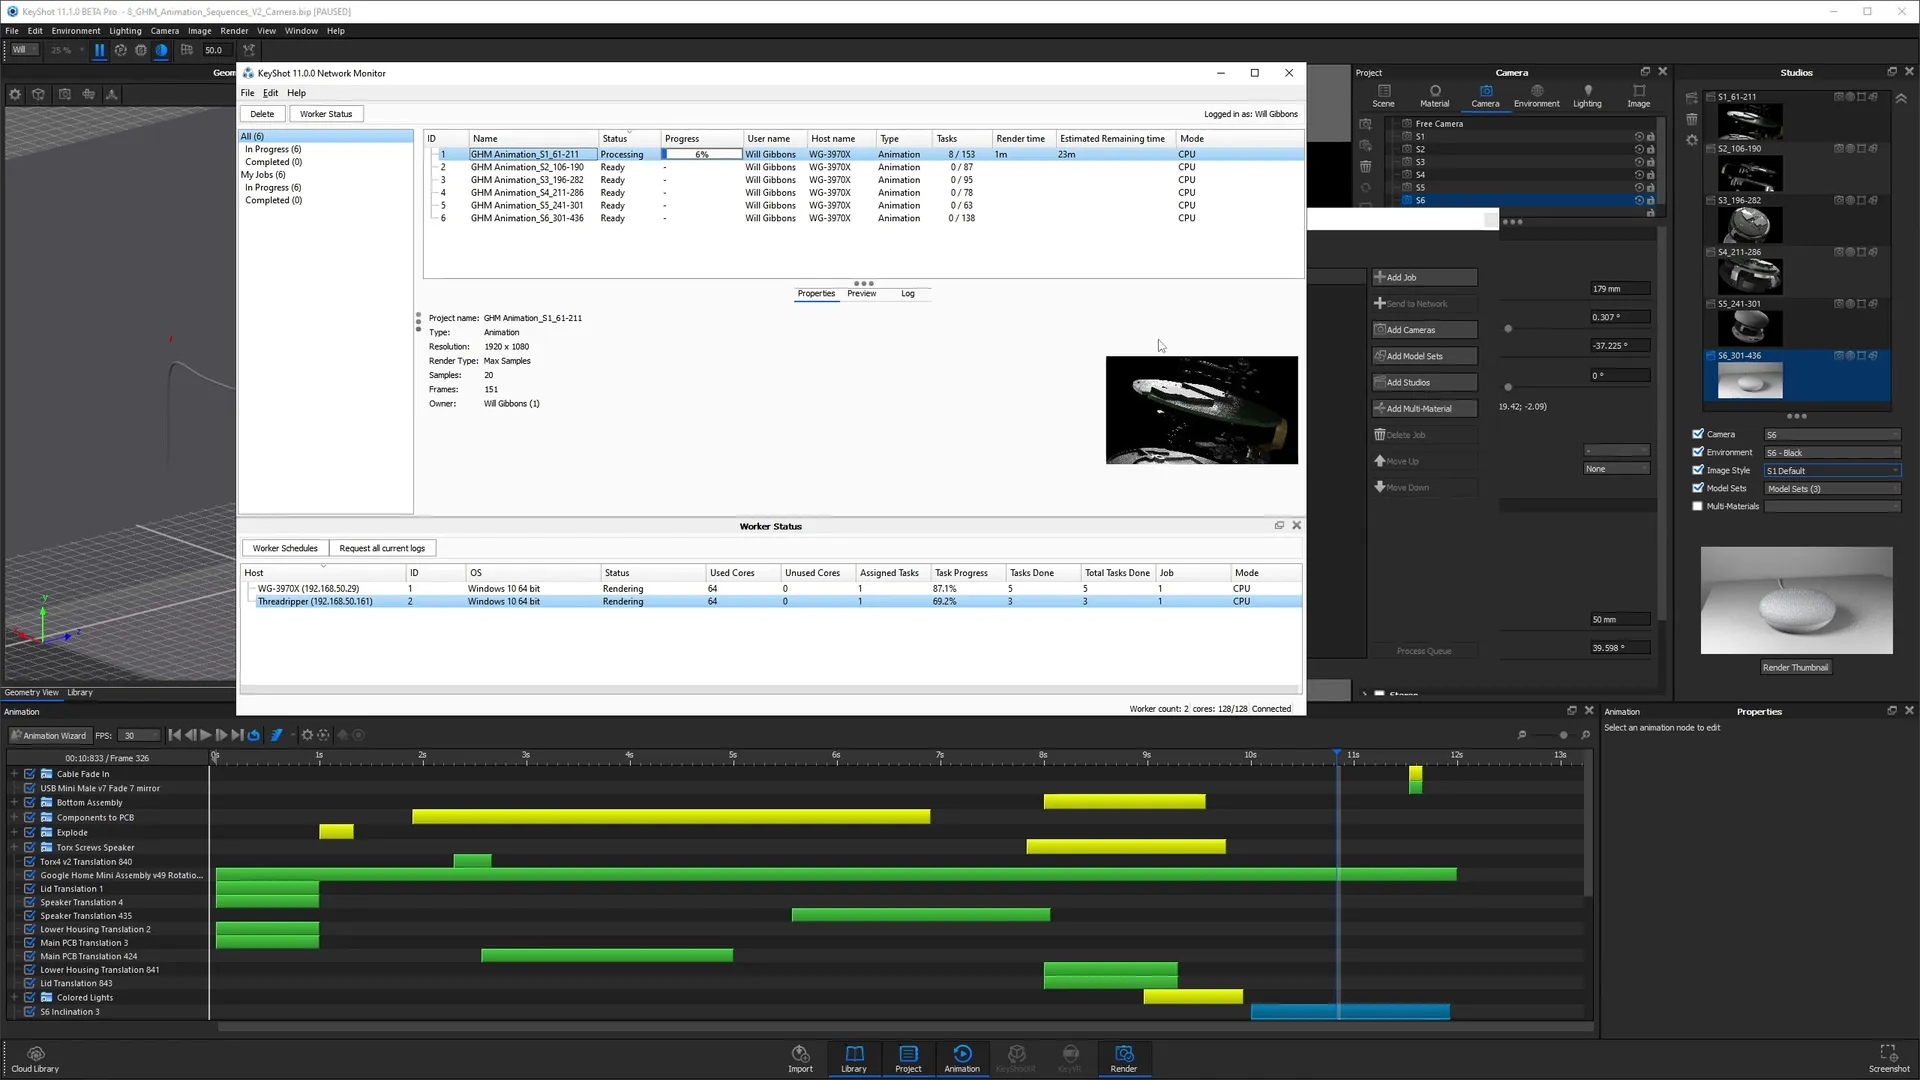Open Environment tab in Project panel
The height and width of the screenshot is (1080, 1920).
tap(1536, 96)
